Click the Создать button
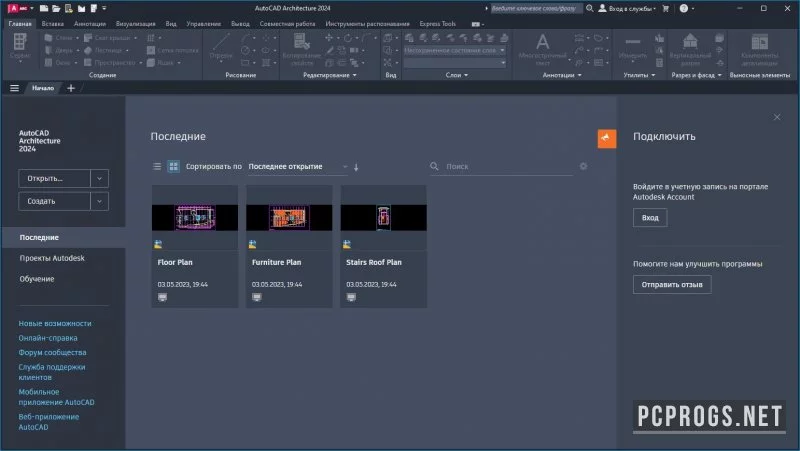The image size is (800, 451). (54, 202)
